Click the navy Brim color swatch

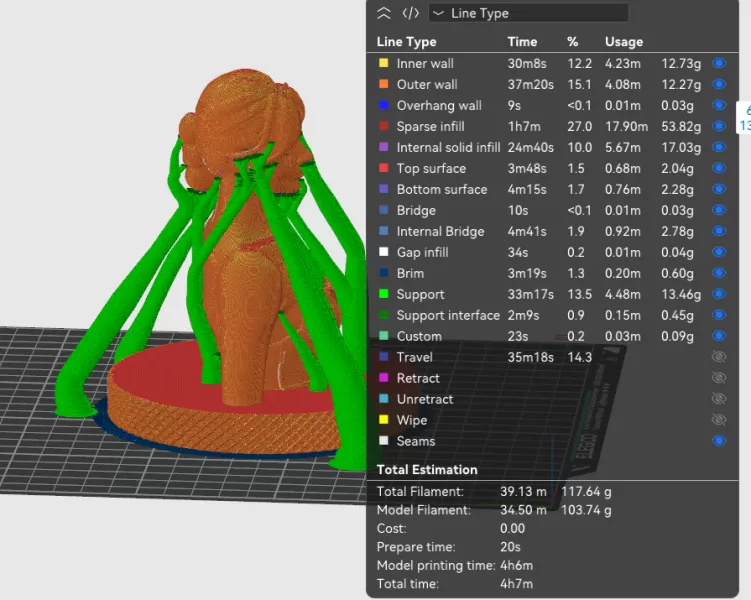[384, 273]
